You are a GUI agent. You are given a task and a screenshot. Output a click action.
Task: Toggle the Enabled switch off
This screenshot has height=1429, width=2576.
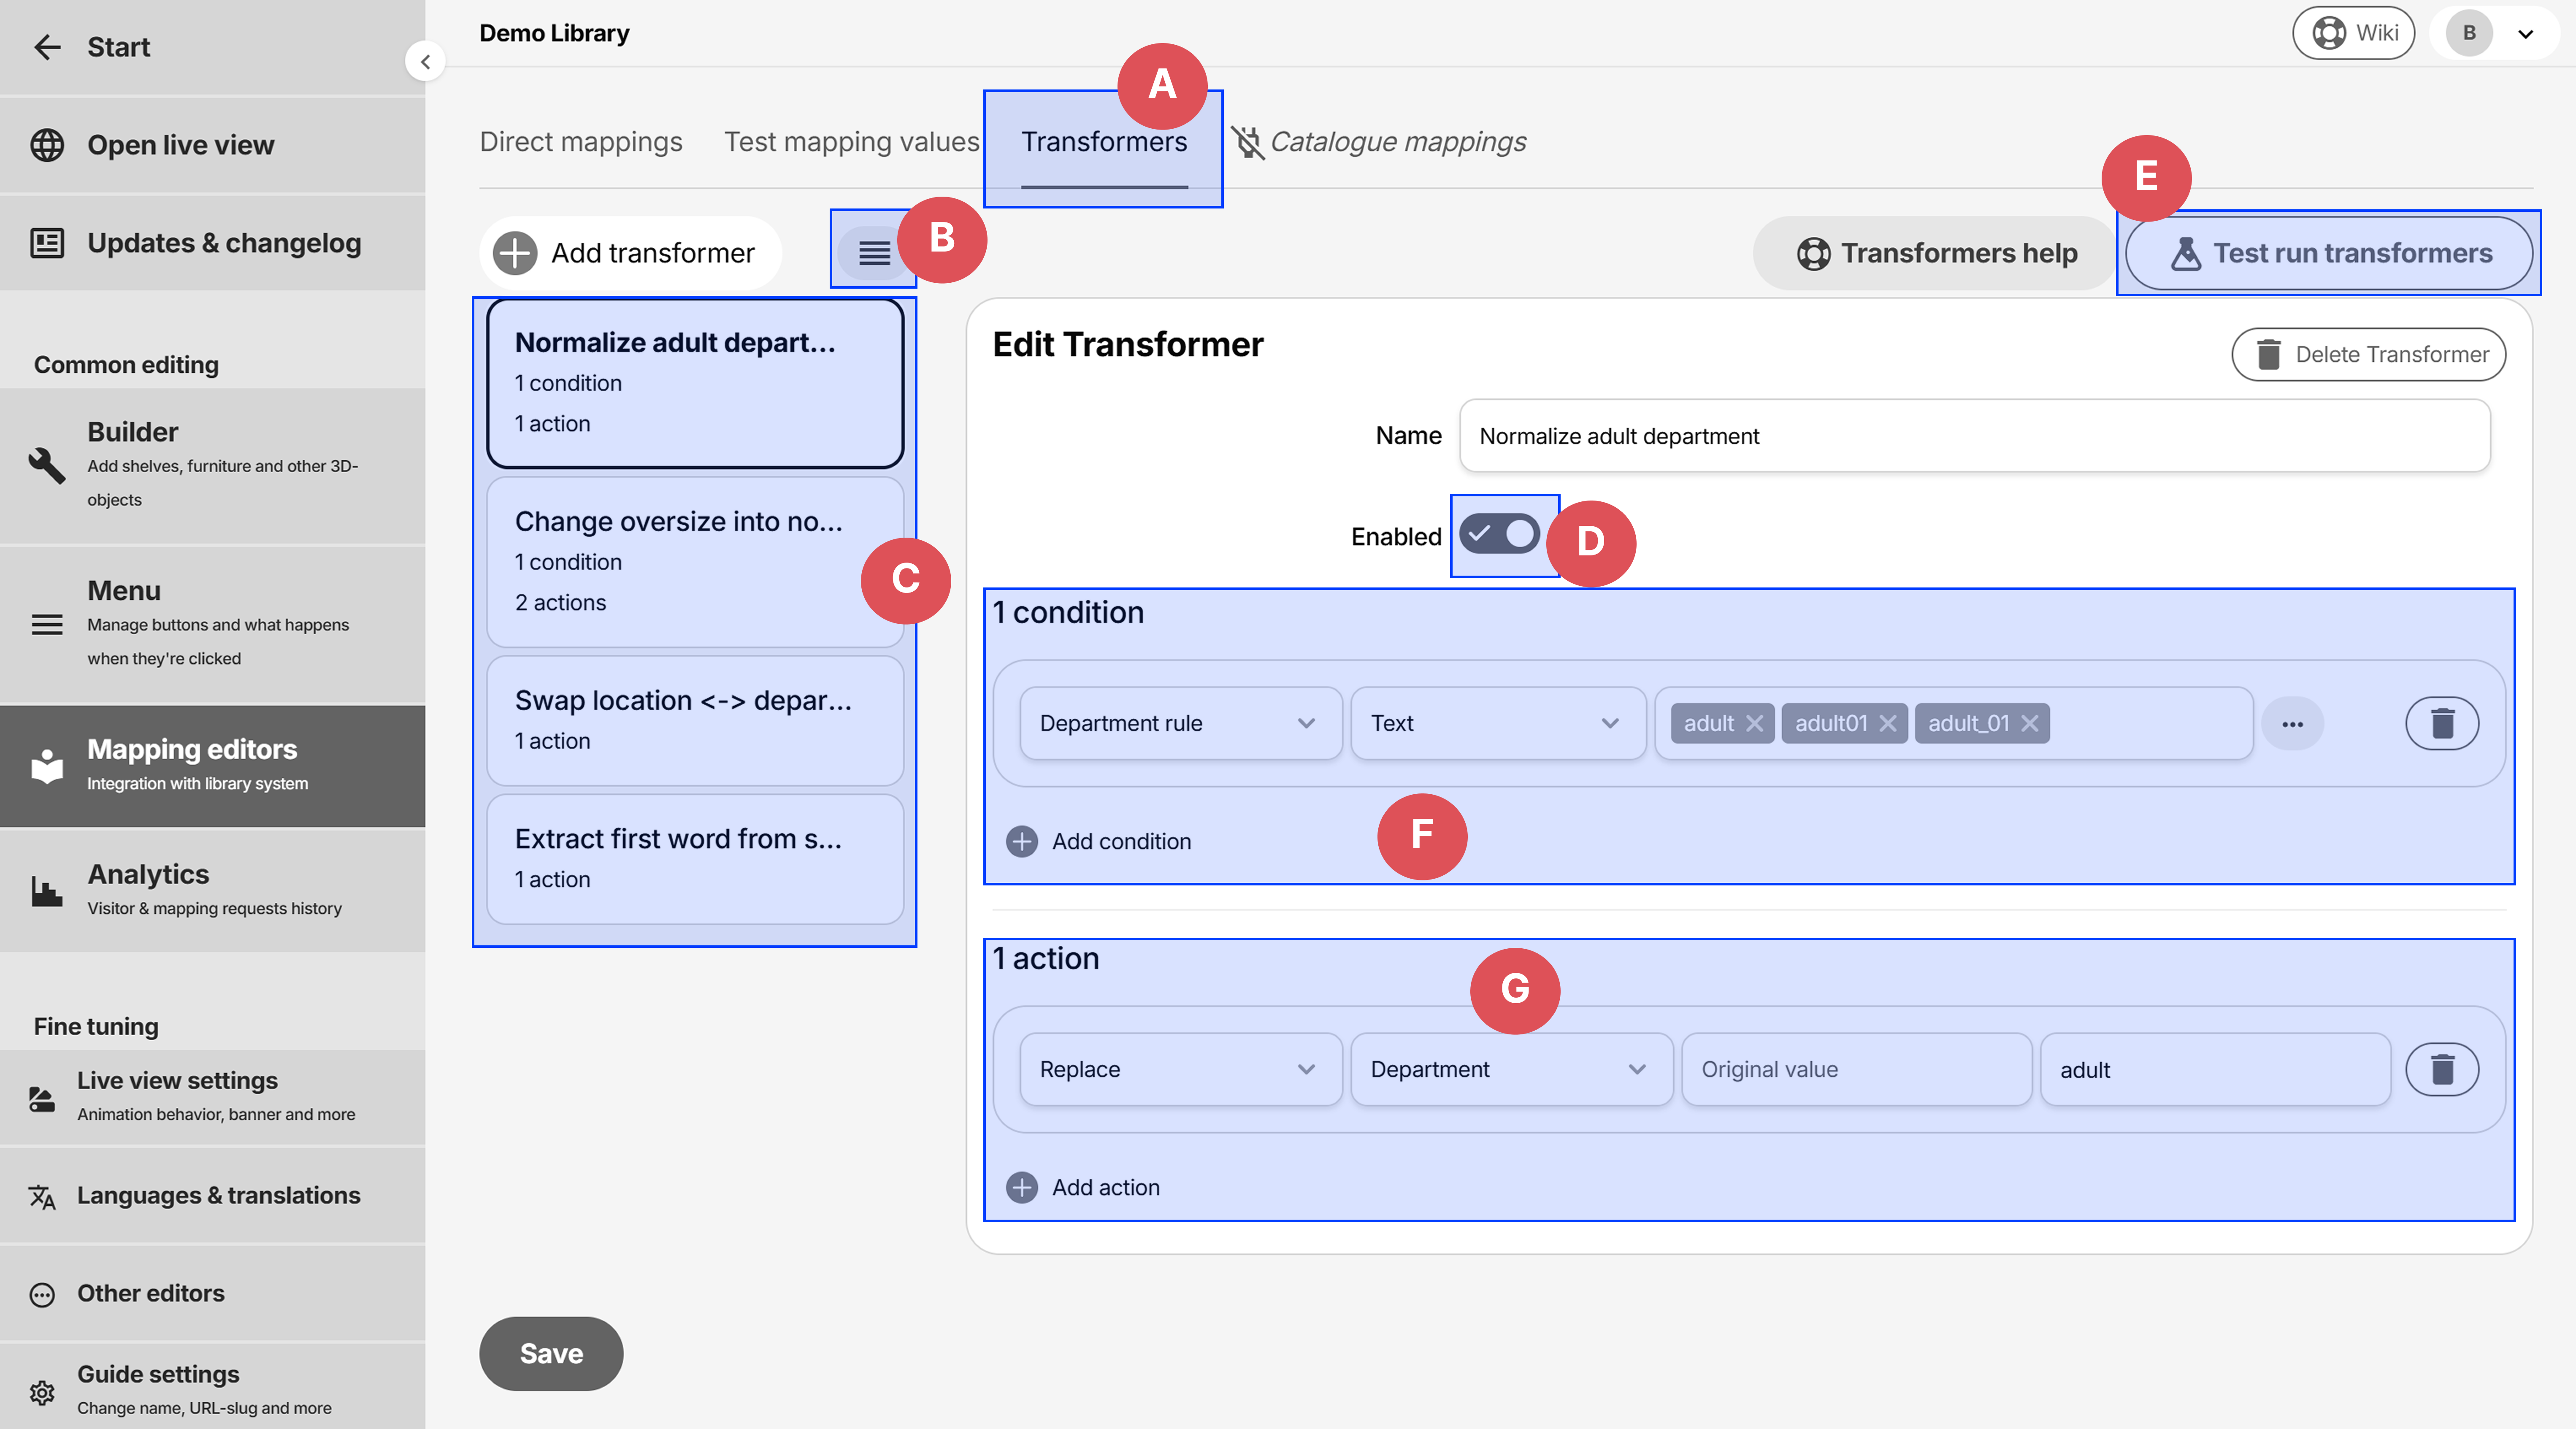tap(1499, 534)
